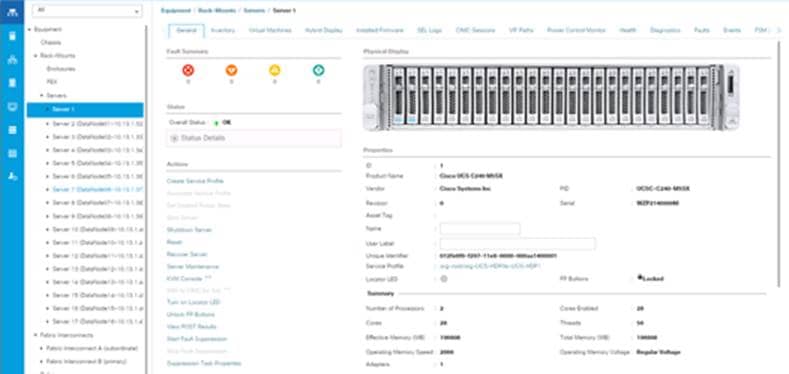Click Turn on Locator LED action
The height and width of the screenshot is (374, 789).
pos(193,302)
